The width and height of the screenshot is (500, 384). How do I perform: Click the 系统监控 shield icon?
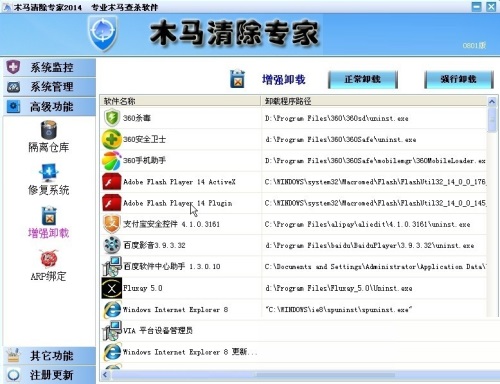point(13,67)
